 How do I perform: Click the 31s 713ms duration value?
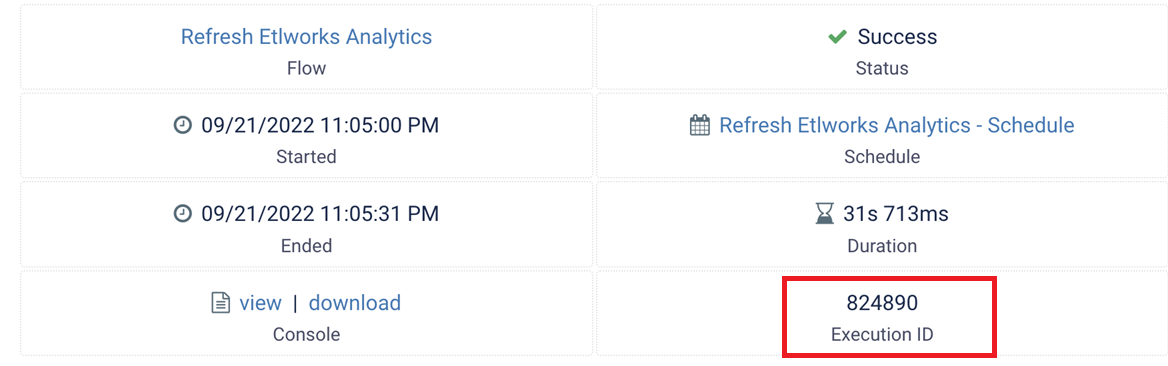pyautogui.click(x=895, y=214)
